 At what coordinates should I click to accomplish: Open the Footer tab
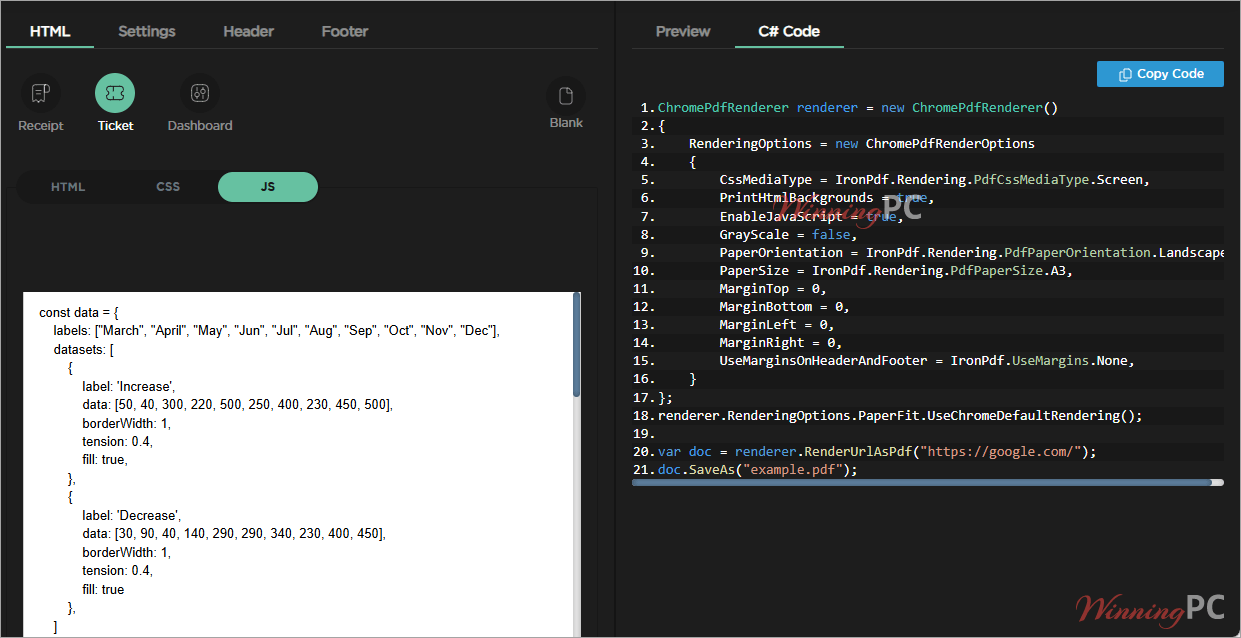click(345, 31)
